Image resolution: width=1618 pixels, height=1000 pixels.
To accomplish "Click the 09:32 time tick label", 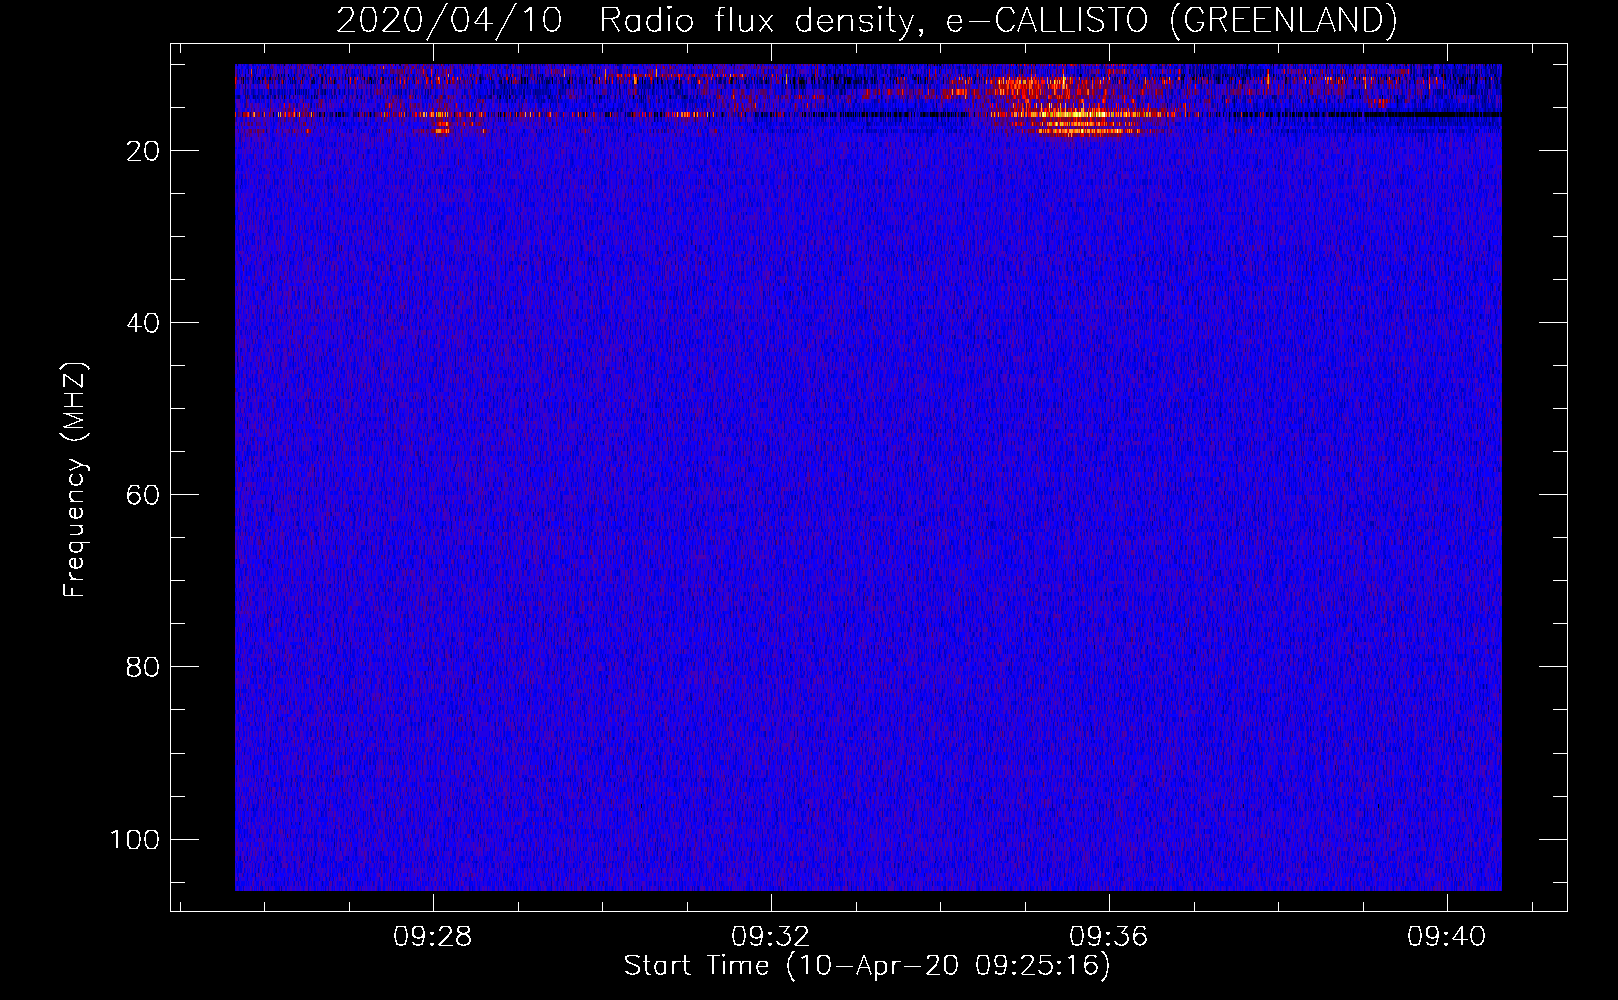I will click(x=771, y=937).
